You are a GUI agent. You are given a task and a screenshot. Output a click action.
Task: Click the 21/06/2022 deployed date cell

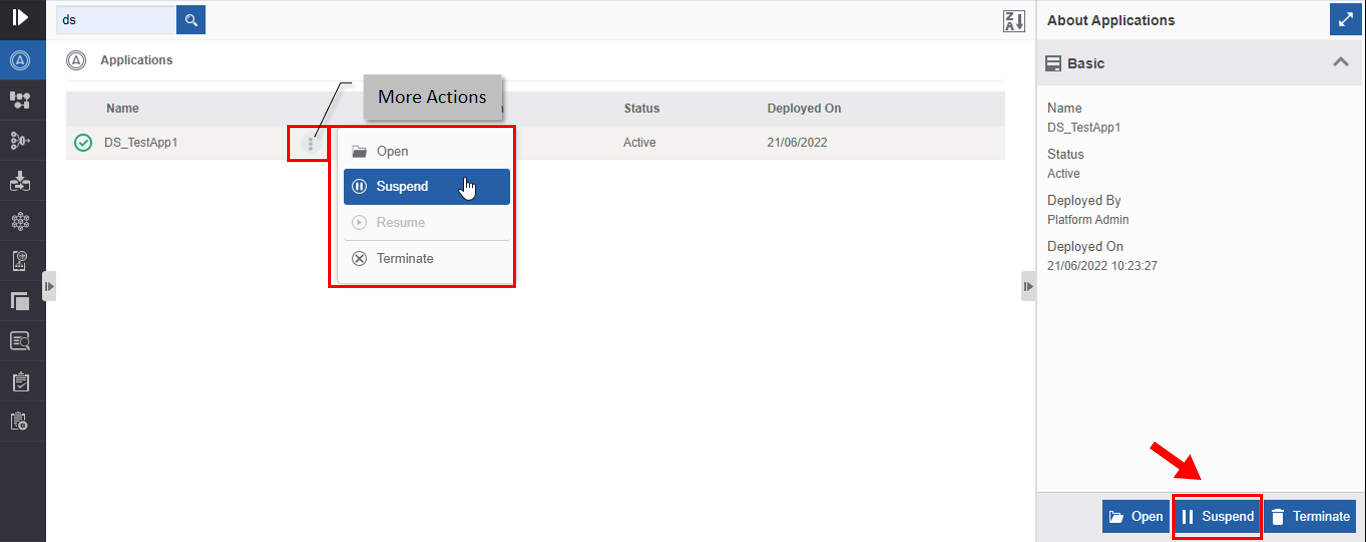click(797, 143)
